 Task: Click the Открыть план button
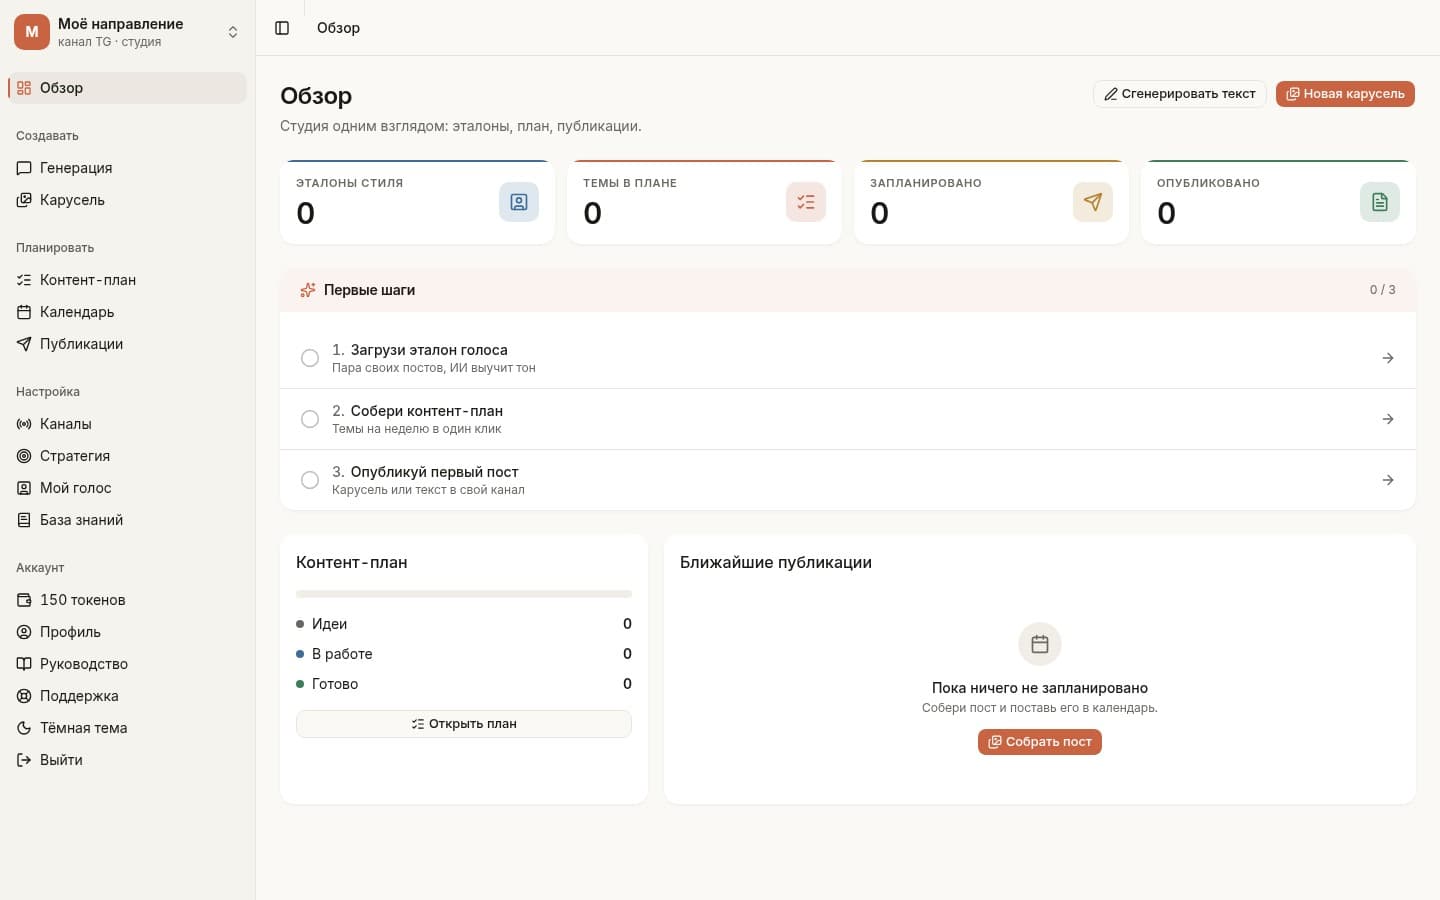[x=464, y=724]
